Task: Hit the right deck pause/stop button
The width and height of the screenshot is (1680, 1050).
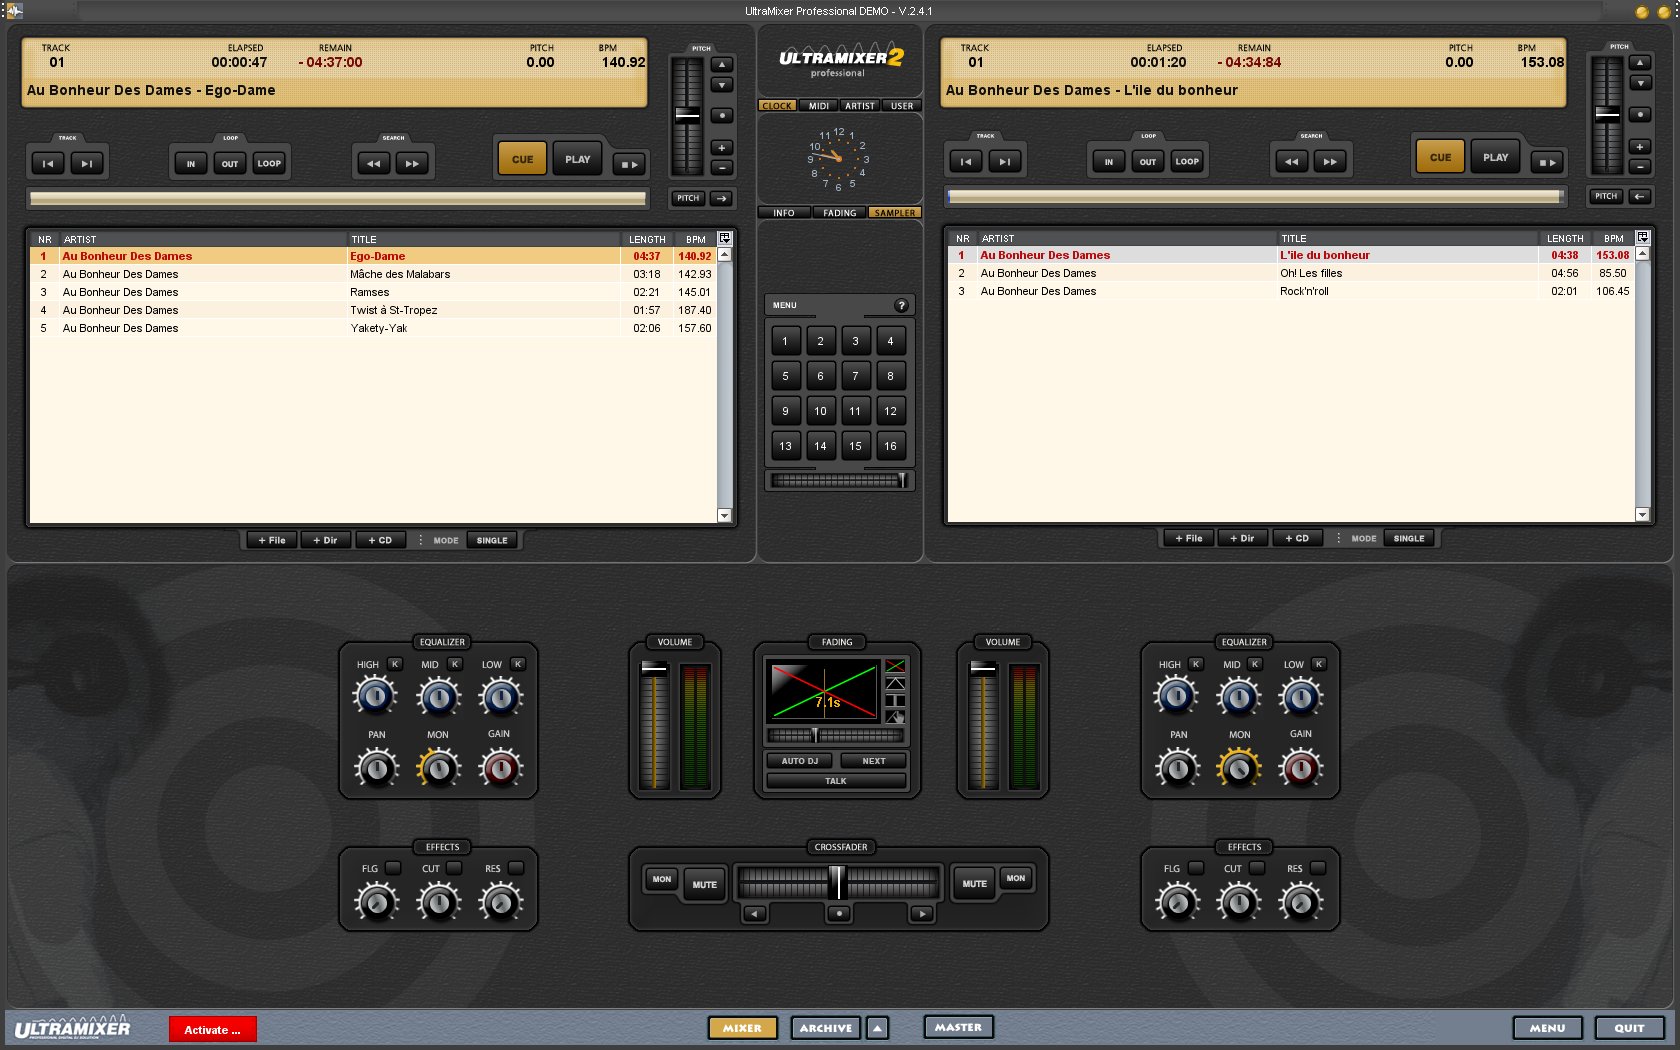Action: (1546, 162)
